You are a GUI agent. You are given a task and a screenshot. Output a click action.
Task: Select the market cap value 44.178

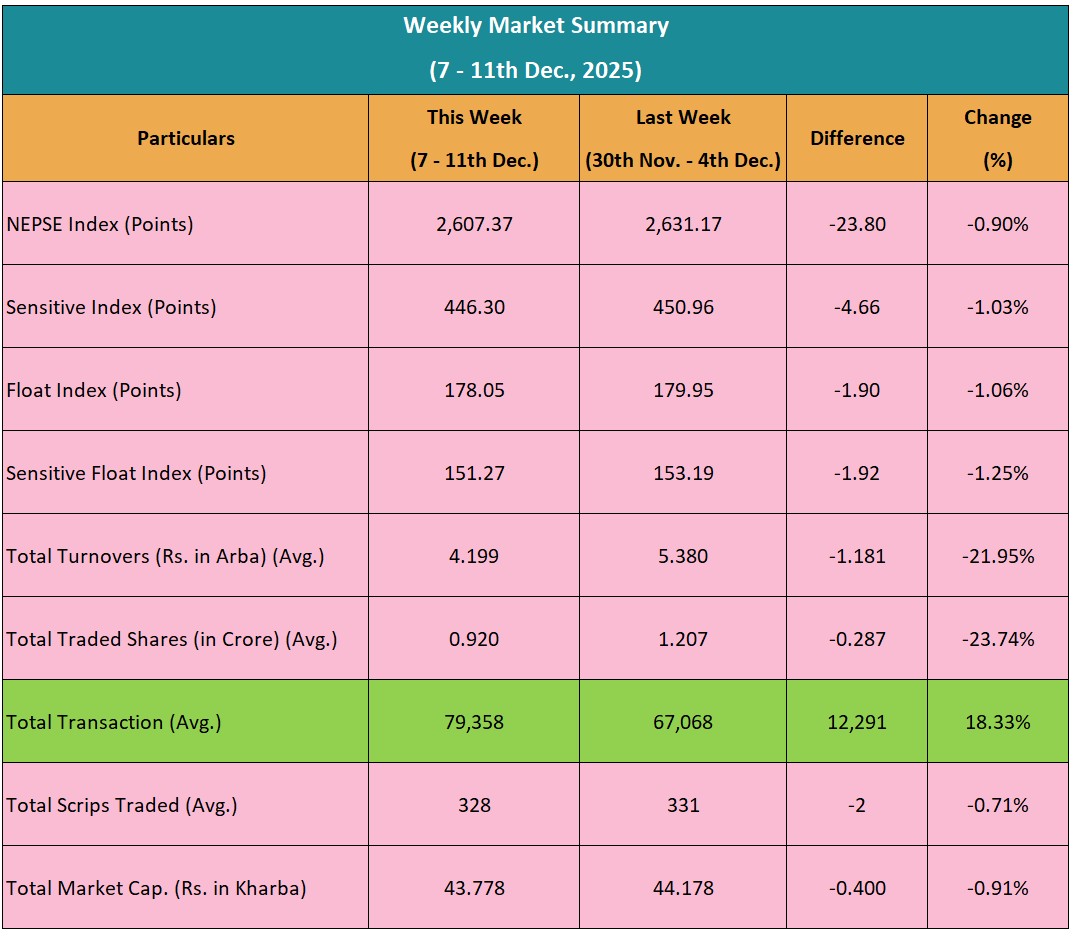pos(683,888)
